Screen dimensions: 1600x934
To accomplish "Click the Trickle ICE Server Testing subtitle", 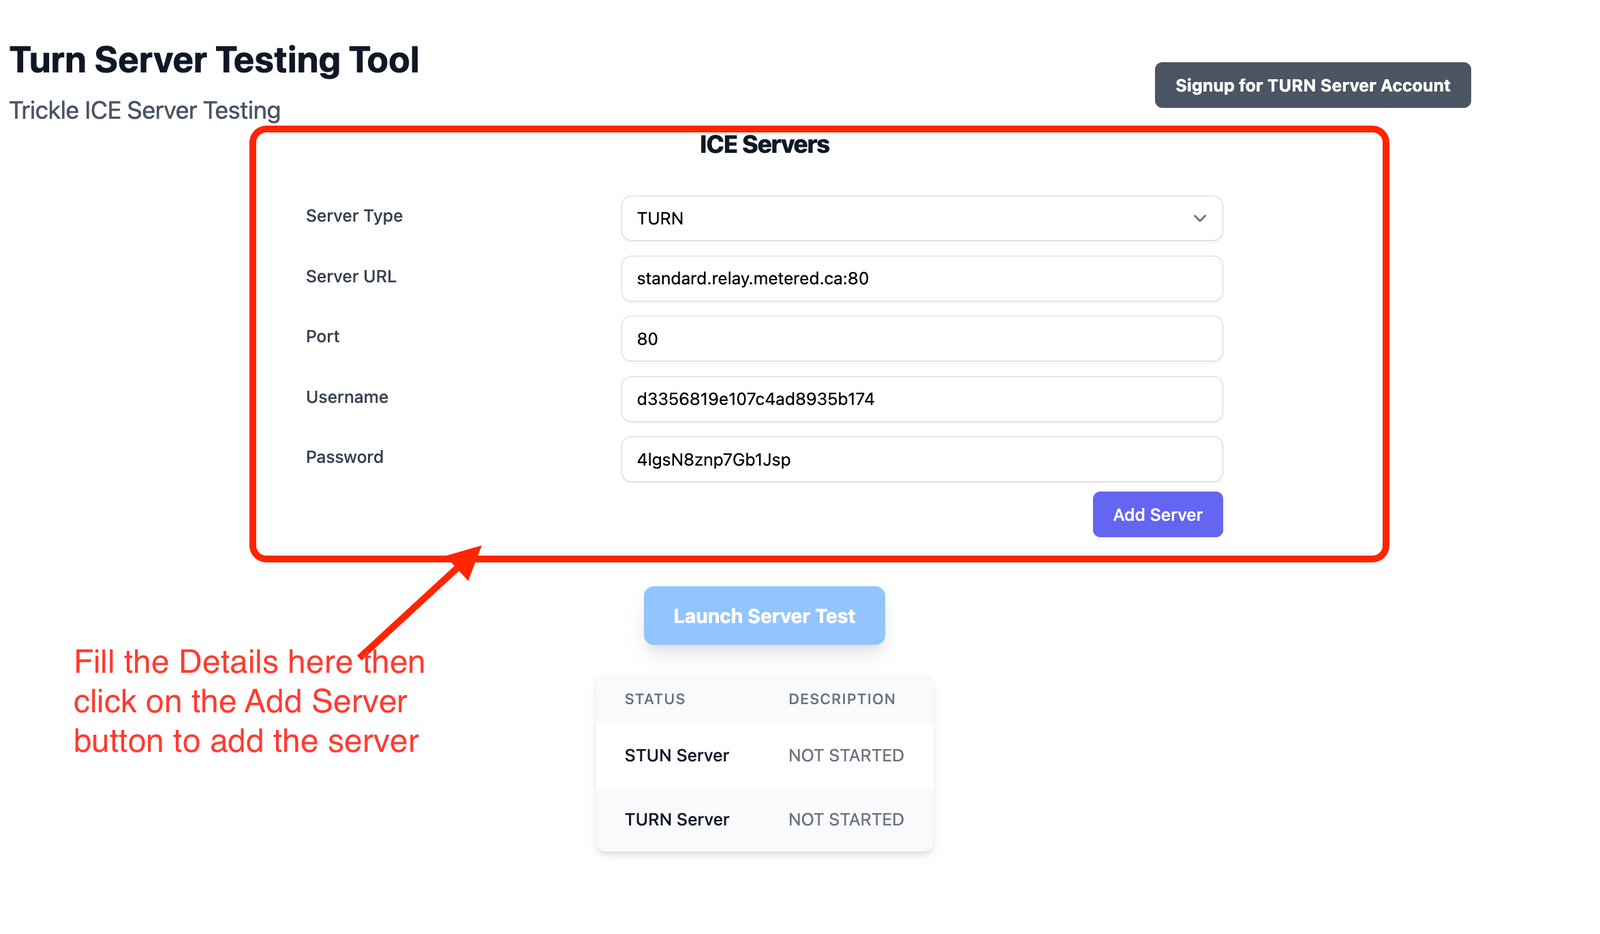I will coord(144,110).
